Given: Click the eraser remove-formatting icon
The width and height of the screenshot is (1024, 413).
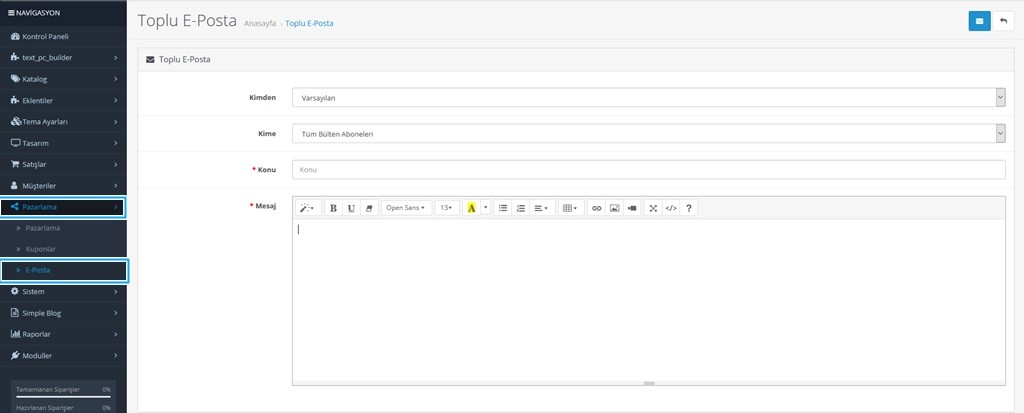Looking at the screenshot, I should click(x=368, y=208).
